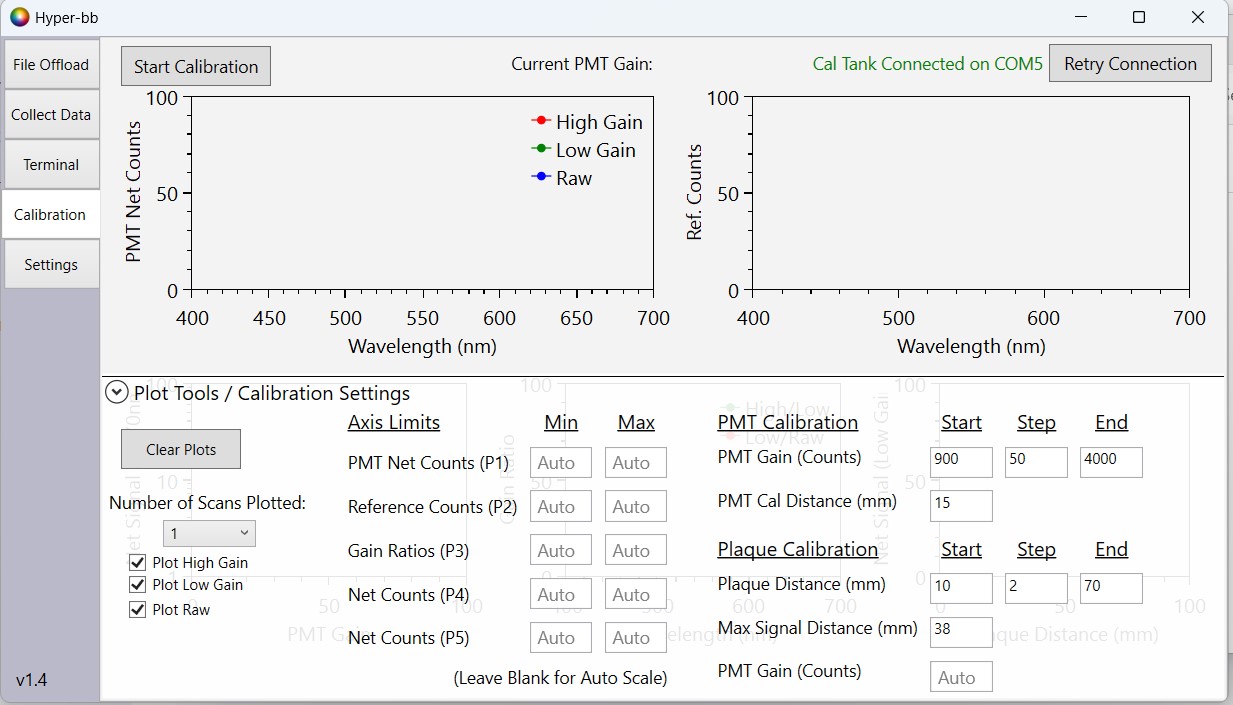Switch to the File Offload tab
This screenshot has height=705, width=1233.
pyautogui.click(x=51, y=65)
